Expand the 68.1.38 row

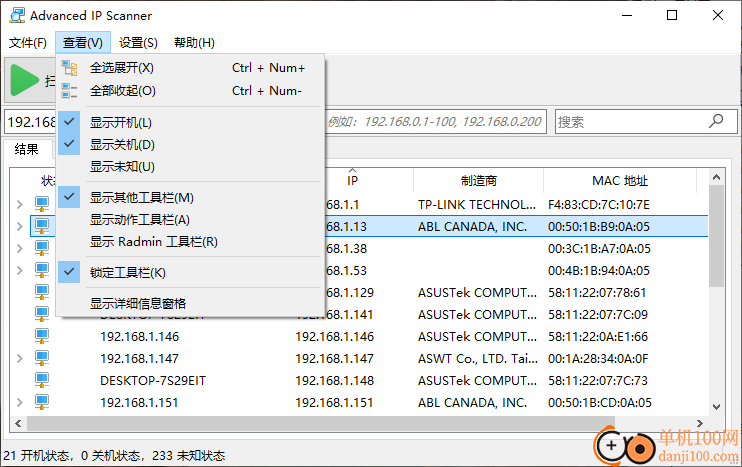19,248
